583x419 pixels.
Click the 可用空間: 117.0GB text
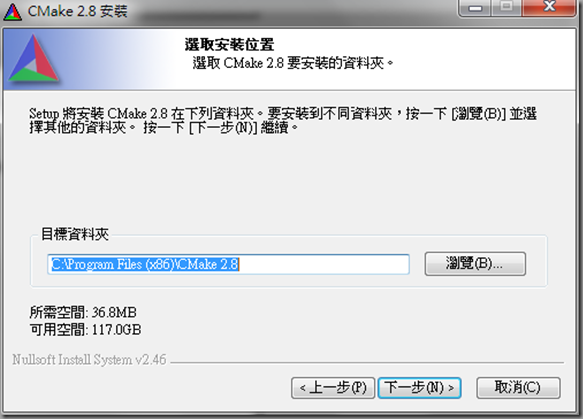tap(85, 329)
